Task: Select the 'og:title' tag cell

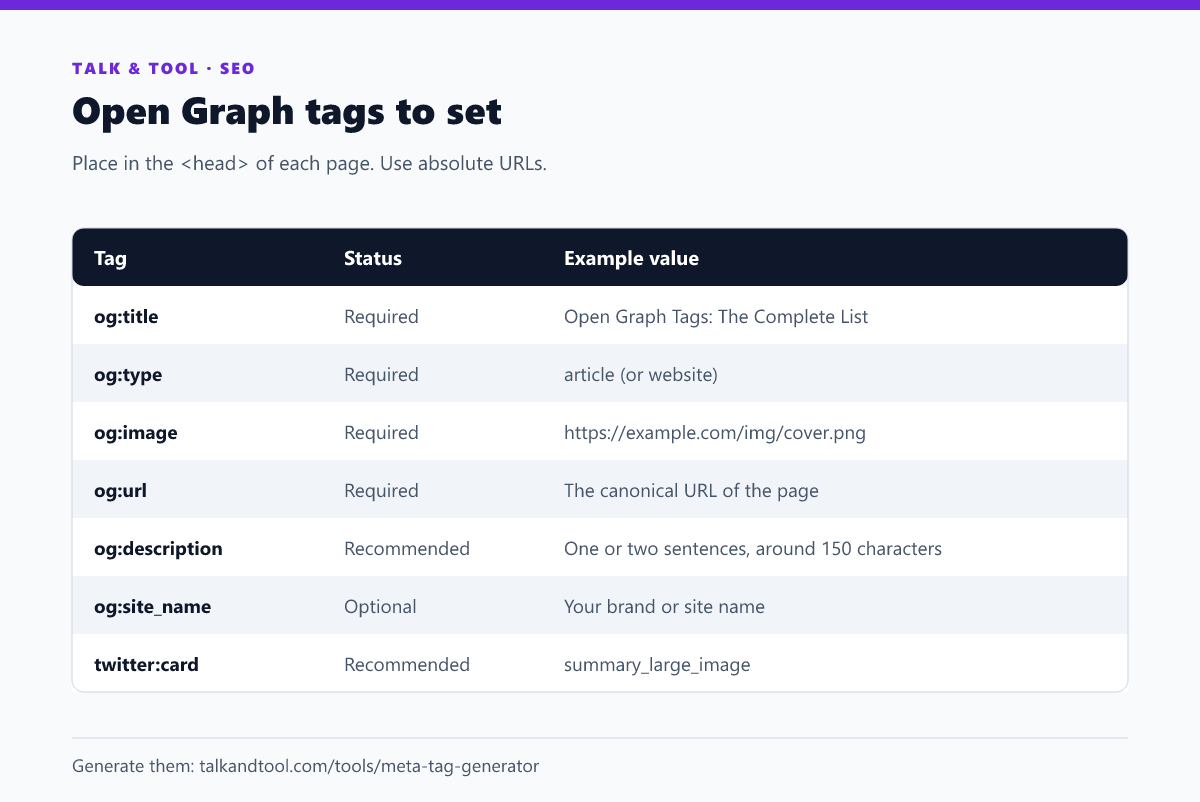Action: (126, 317)
